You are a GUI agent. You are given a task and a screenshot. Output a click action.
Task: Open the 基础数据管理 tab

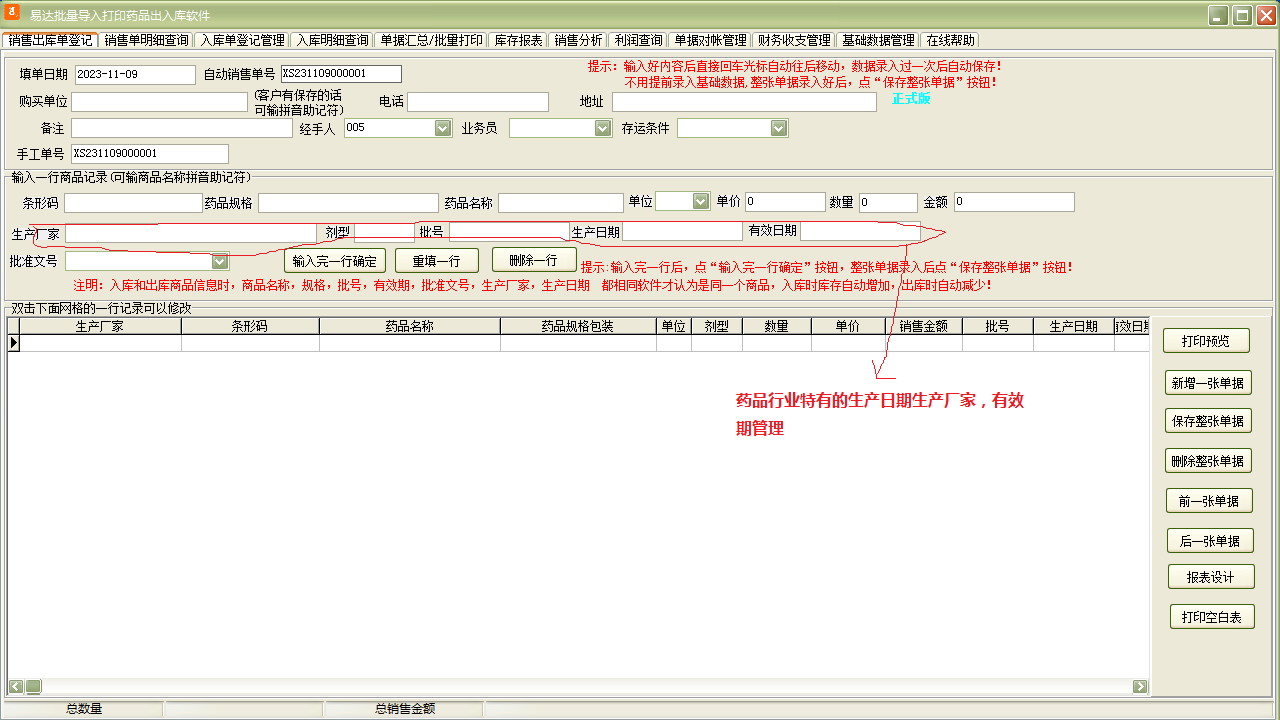pos(878,40)
